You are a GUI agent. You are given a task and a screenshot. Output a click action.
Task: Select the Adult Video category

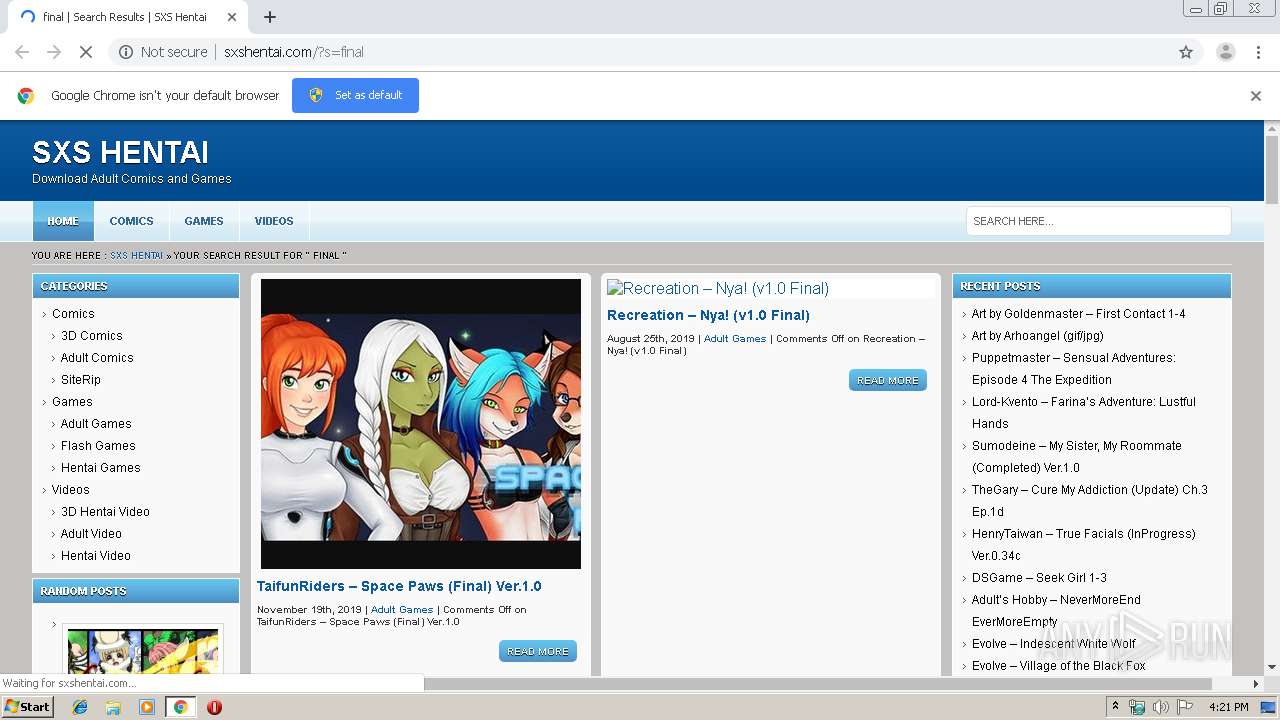[91, 534]
